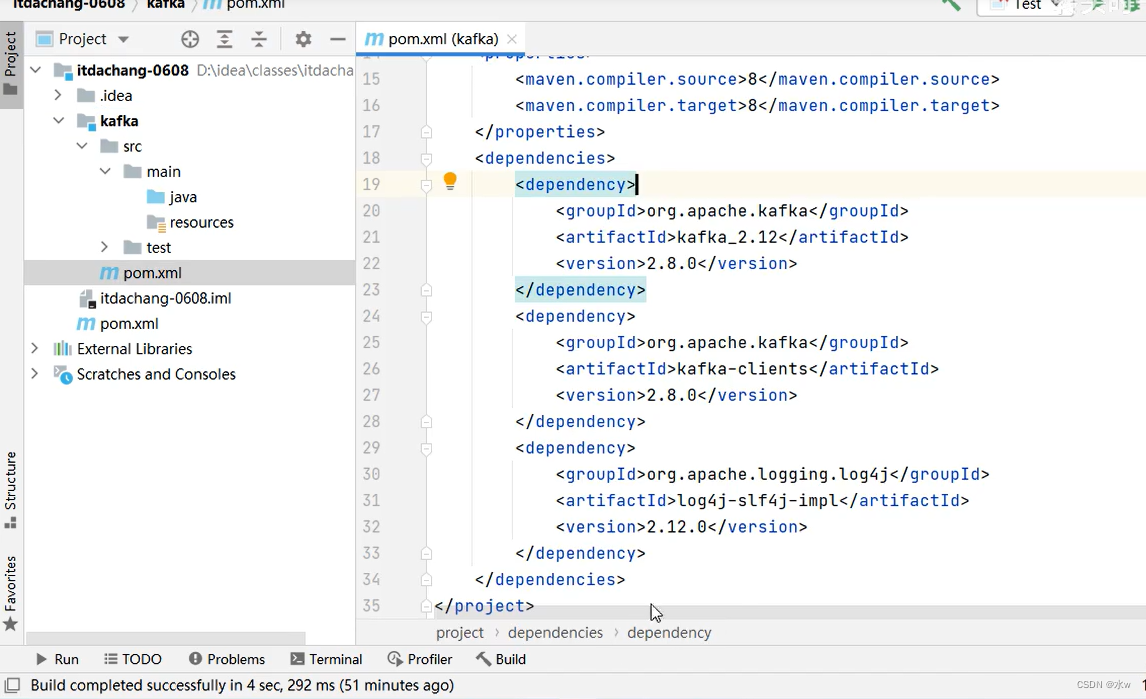The width and height of the screenshot is (1146, 699).
Task: Click the yellow lightbulb intention icon
Action: point(450,181)
